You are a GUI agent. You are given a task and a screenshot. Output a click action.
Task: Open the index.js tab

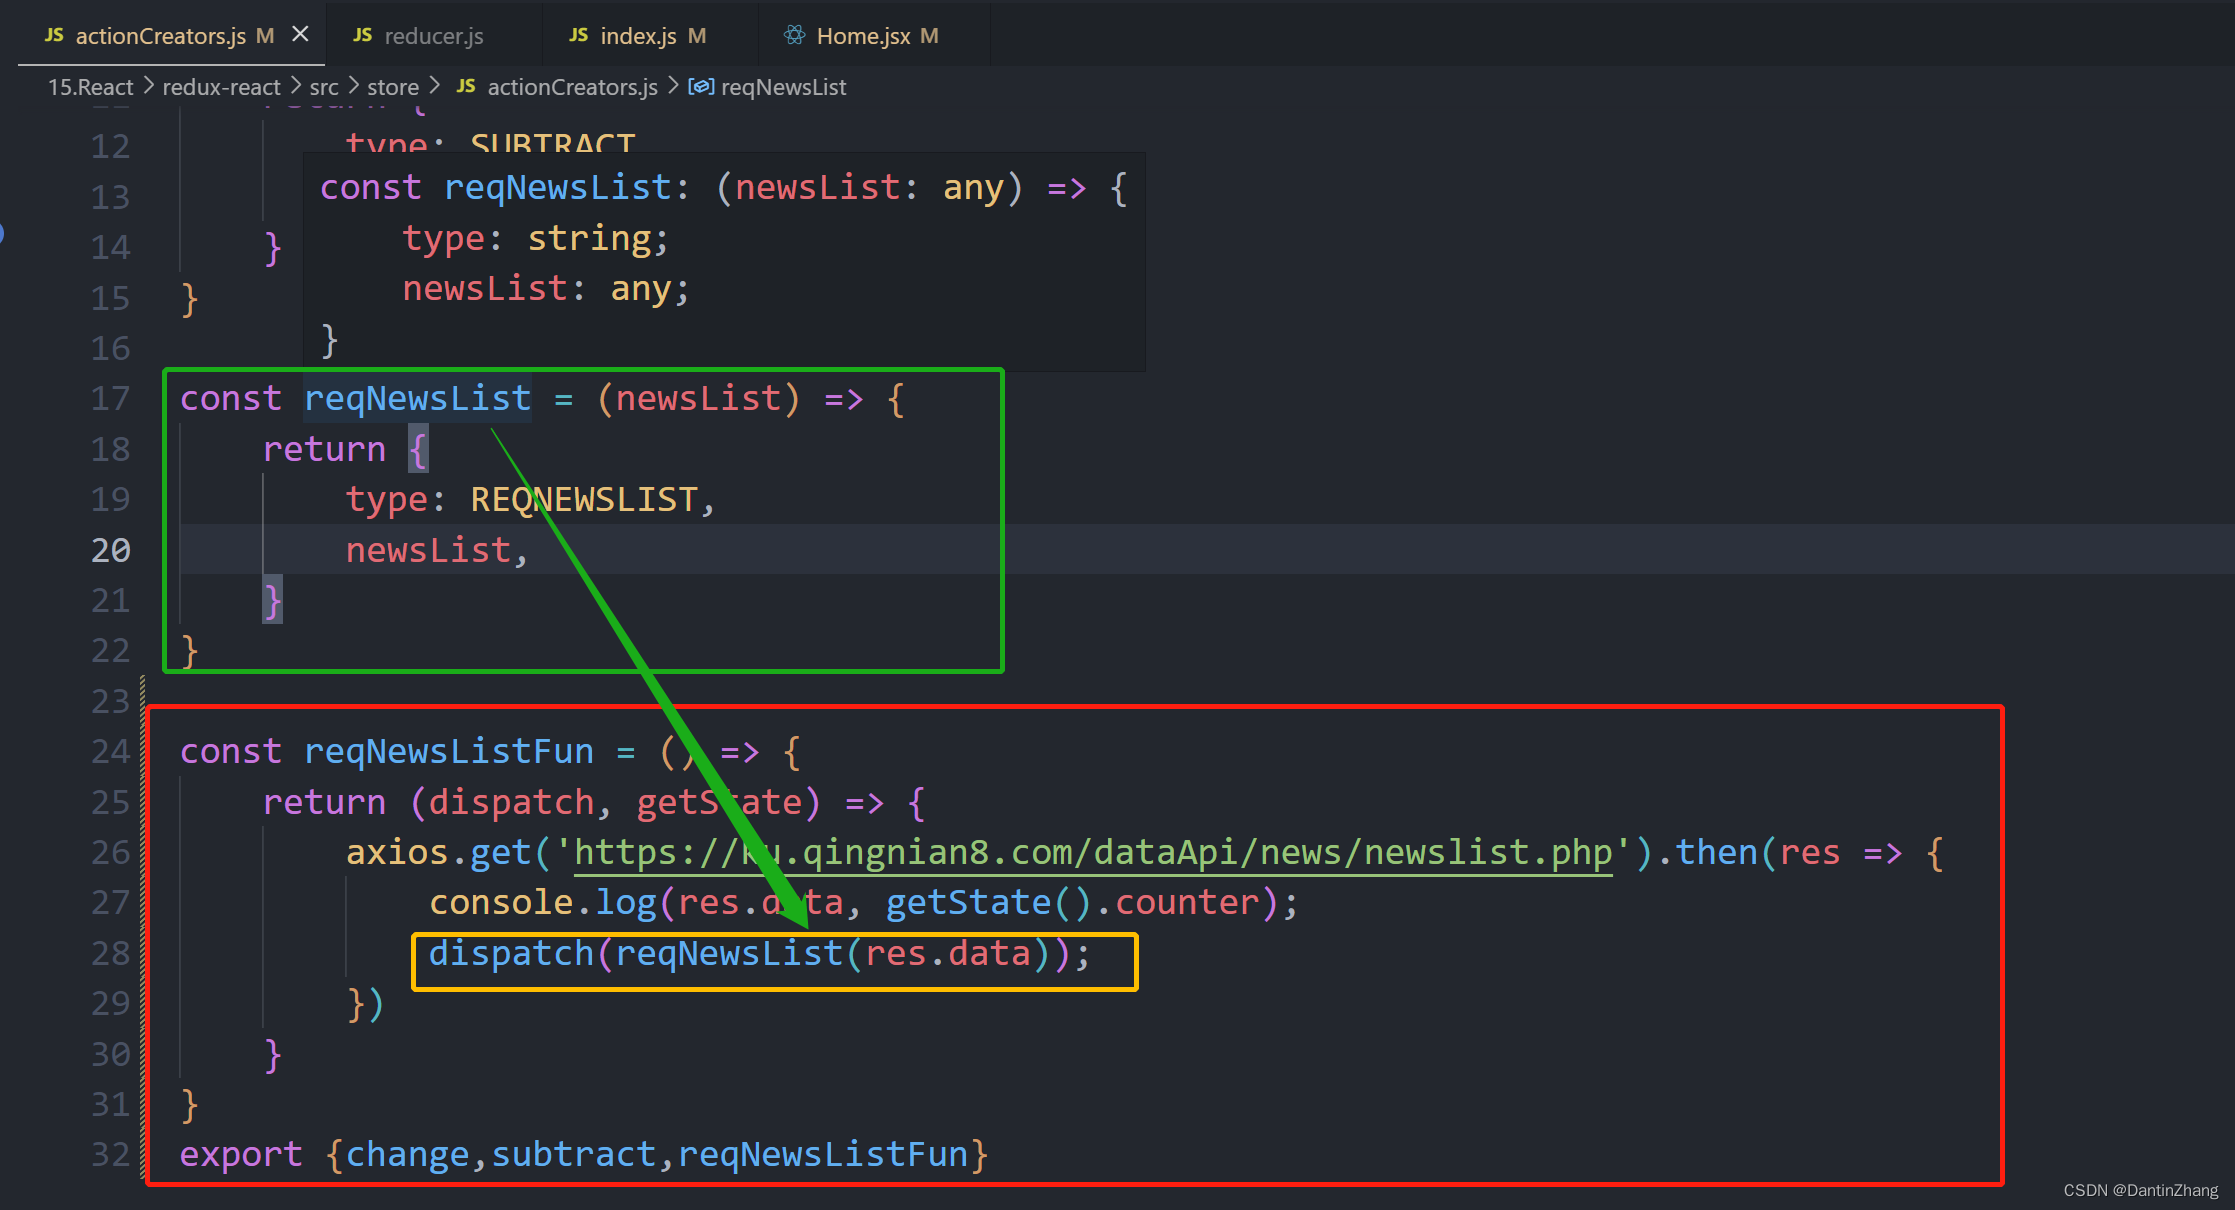[638, 36]
